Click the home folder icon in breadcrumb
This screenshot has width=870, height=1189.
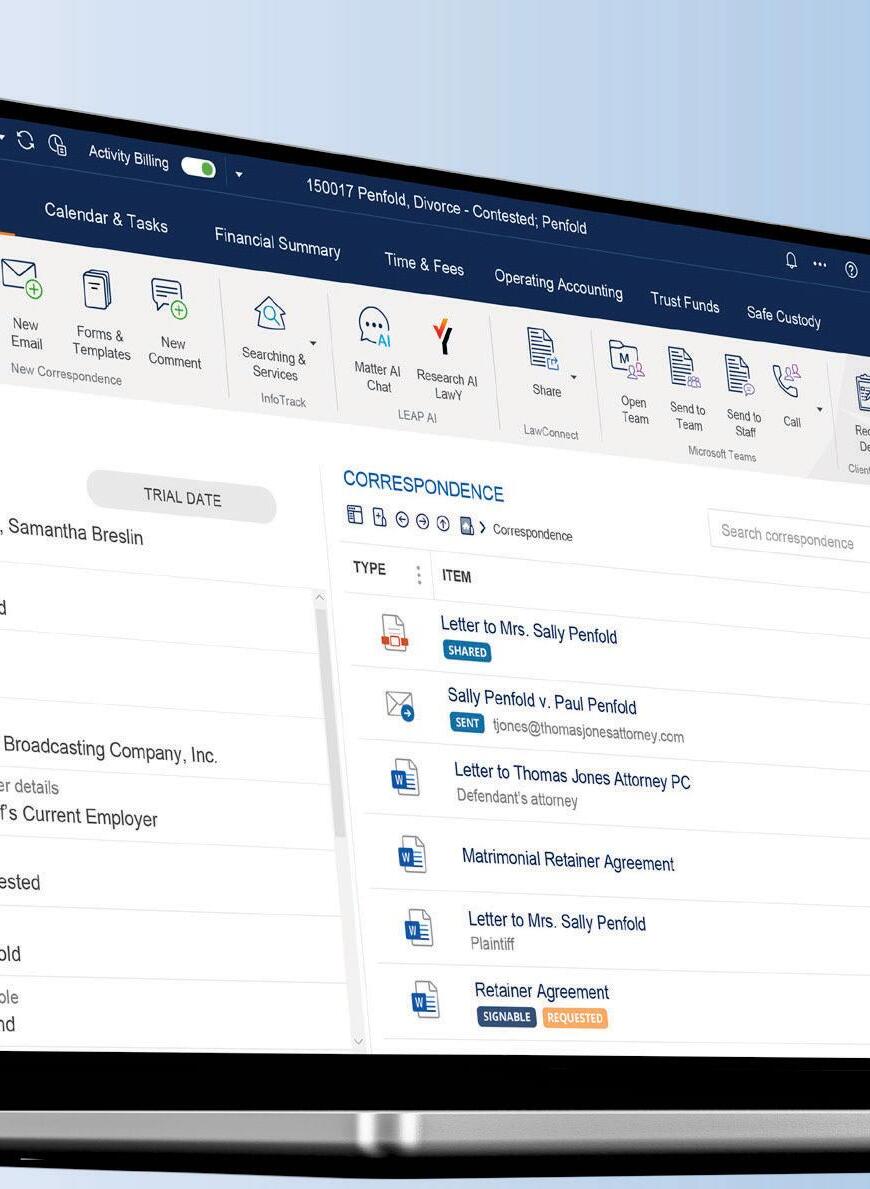pyautogui.click(x=466, y=525)
